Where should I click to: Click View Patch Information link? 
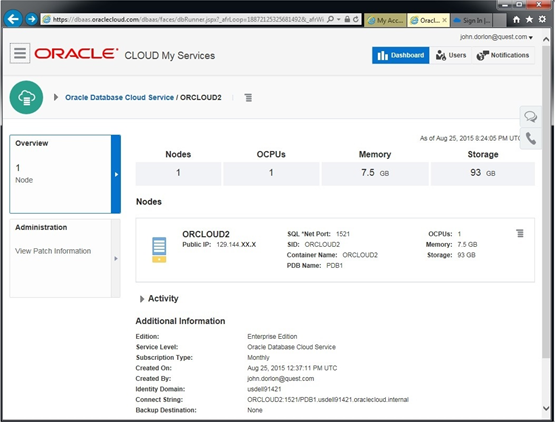(53, 251)
